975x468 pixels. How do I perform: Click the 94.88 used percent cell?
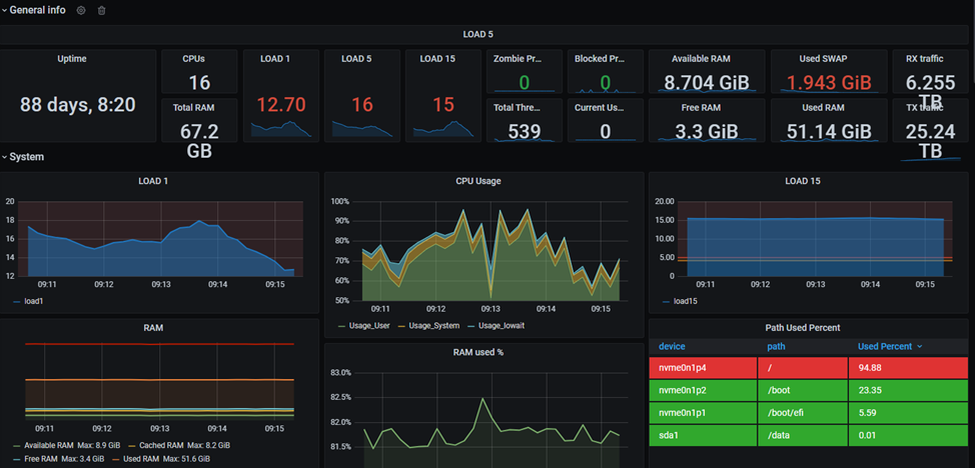click(x=908, y=368)
